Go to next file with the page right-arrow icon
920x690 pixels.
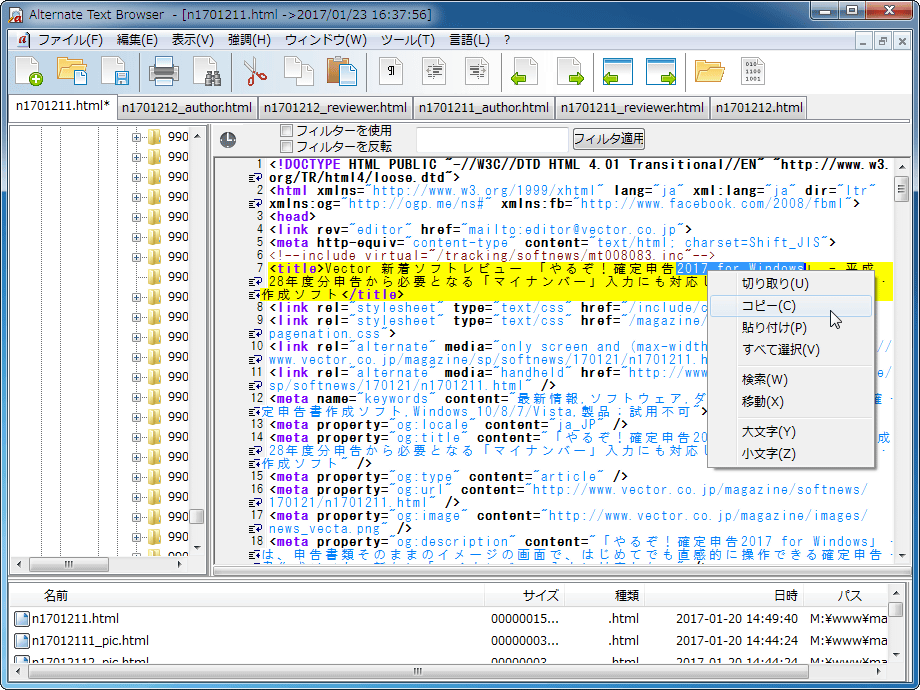[x=570, y=71]
